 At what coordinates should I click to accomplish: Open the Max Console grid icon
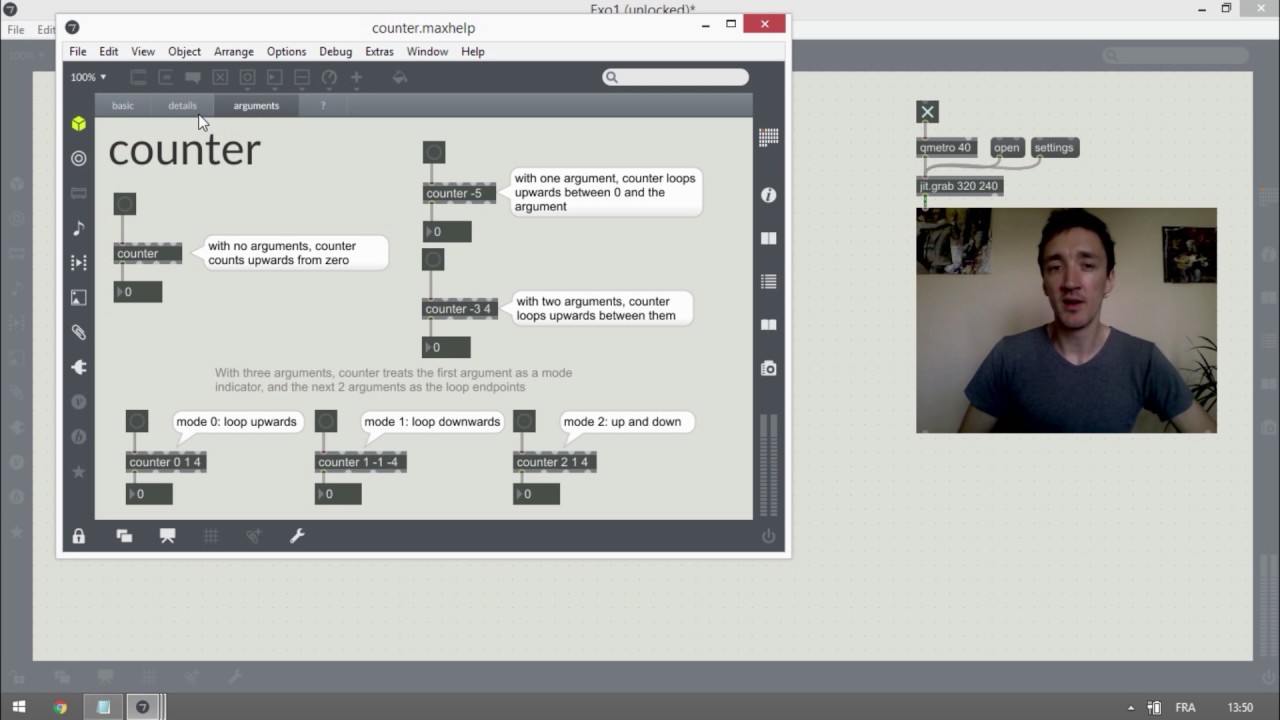(x=768, y=138)
